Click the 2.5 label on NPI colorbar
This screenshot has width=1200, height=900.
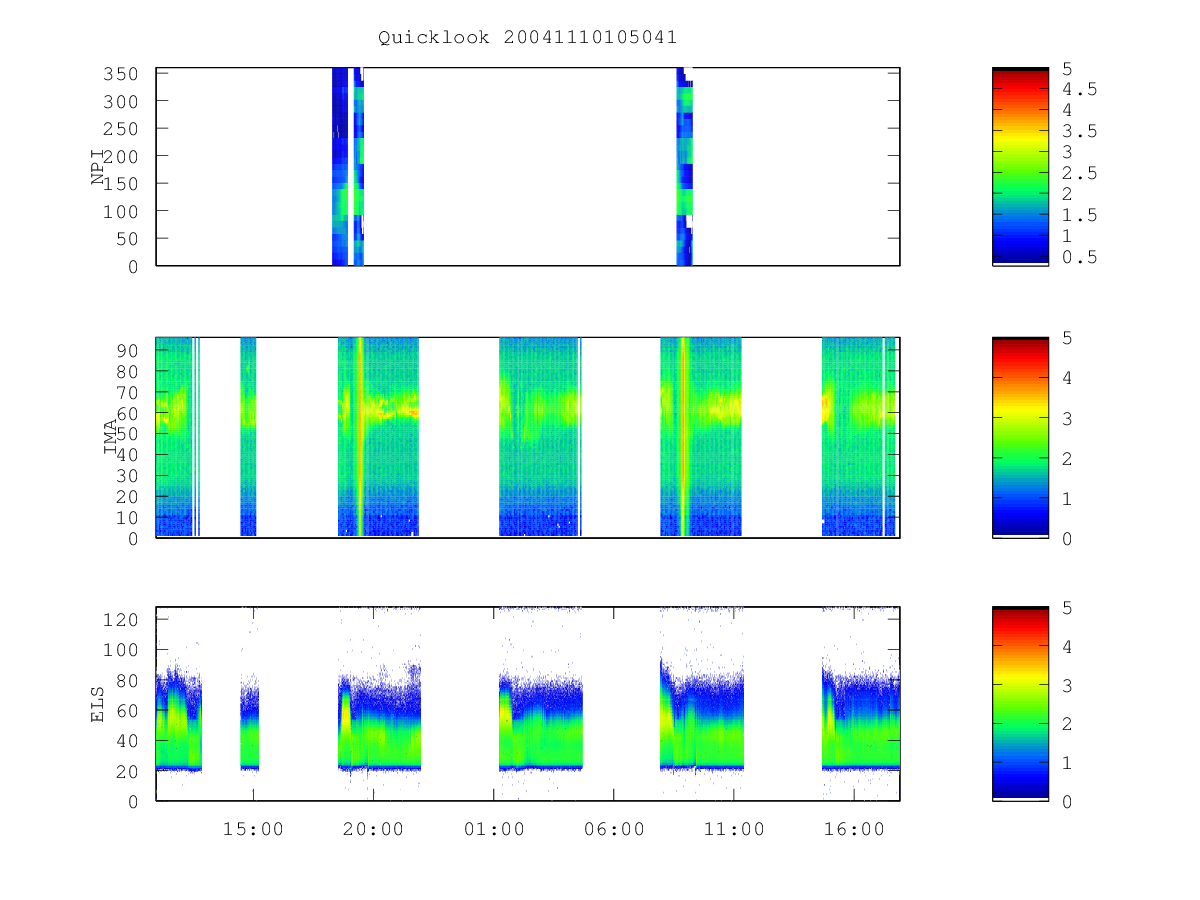[1079, 174]
